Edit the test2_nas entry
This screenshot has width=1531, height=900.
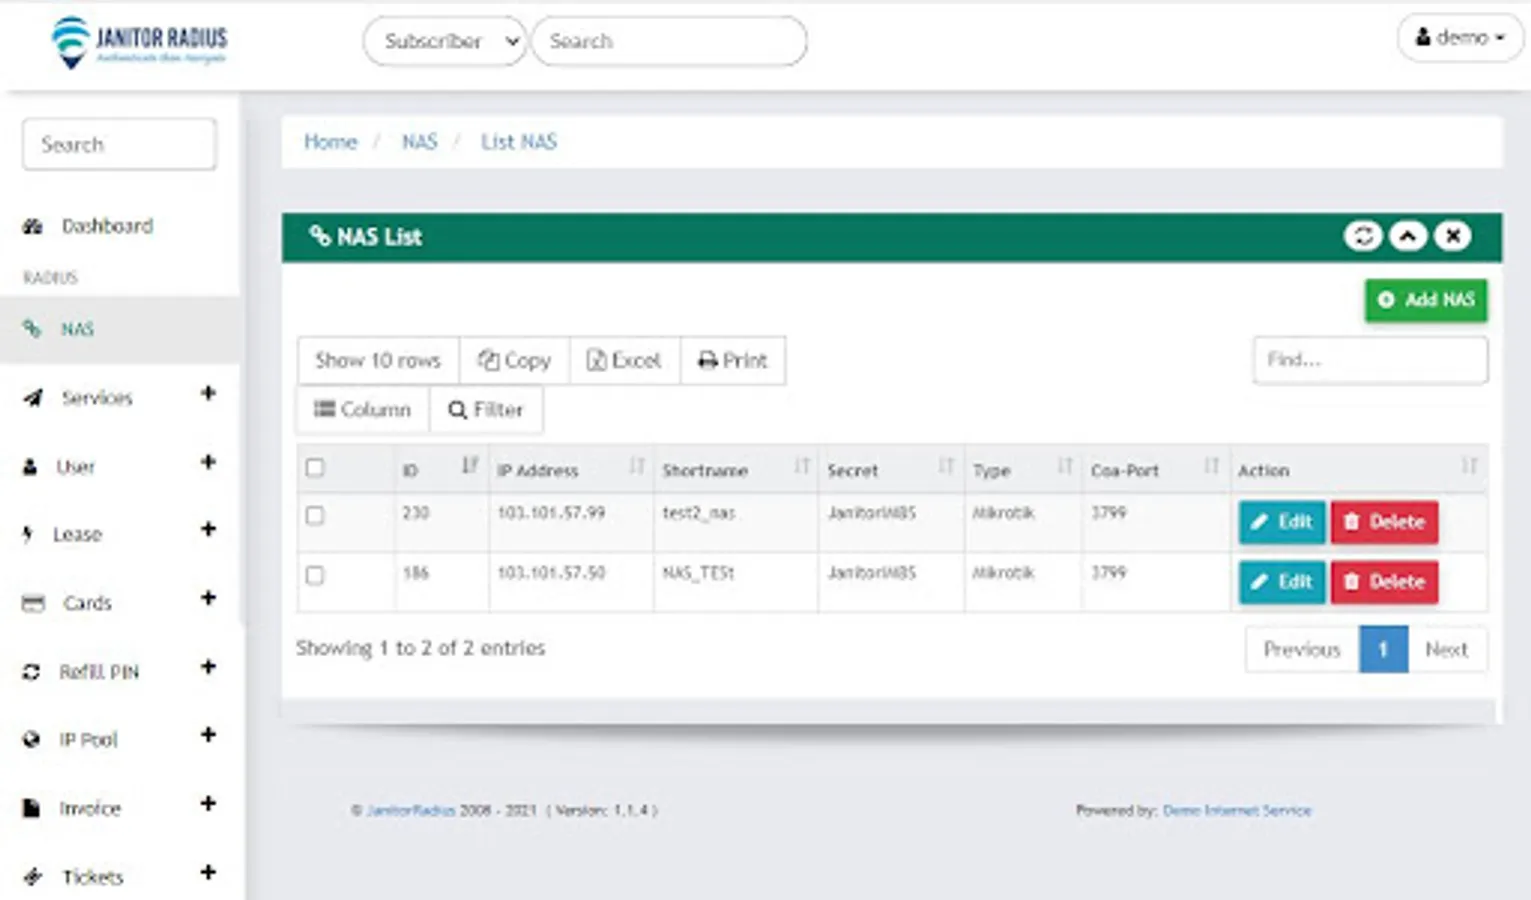click(x=1282, y=522)
